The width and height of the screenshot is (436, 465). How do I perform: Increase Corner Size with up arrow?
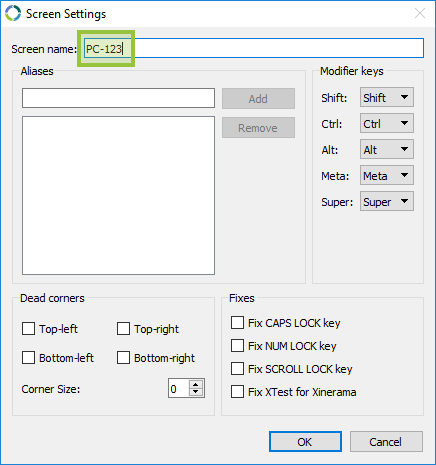click(x=196, y=384)
